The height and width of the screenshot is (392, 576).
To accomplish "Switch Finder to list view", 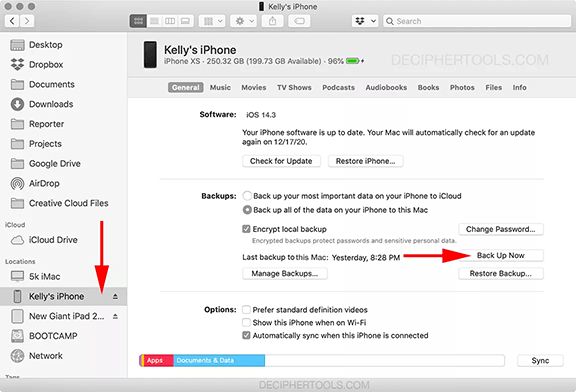I will point(154,21).
